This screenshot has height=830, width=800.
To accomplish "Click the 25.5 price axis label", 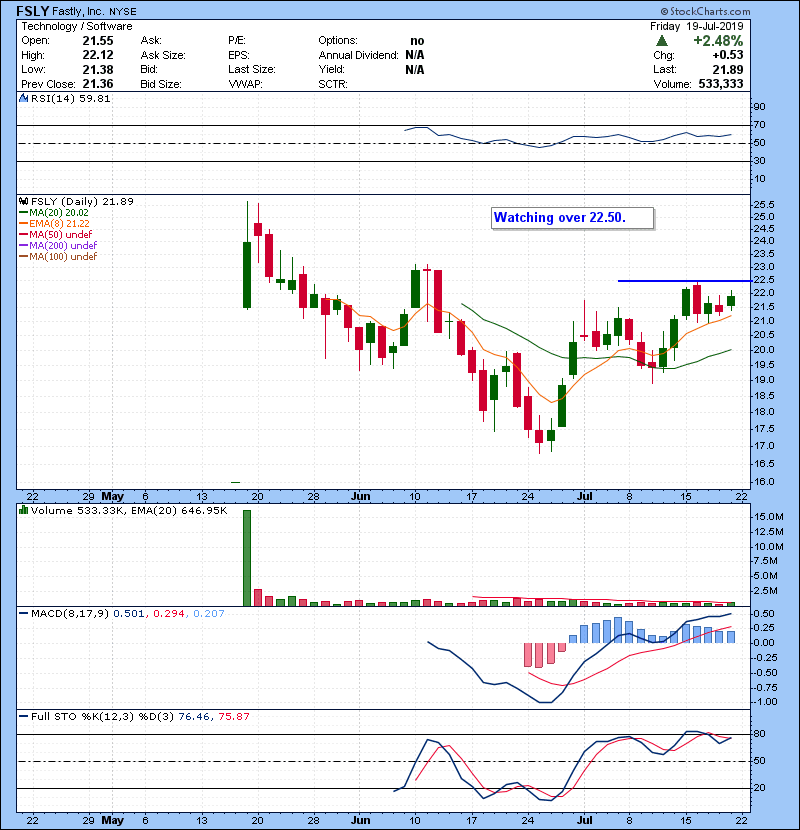I will coord(764,204).
